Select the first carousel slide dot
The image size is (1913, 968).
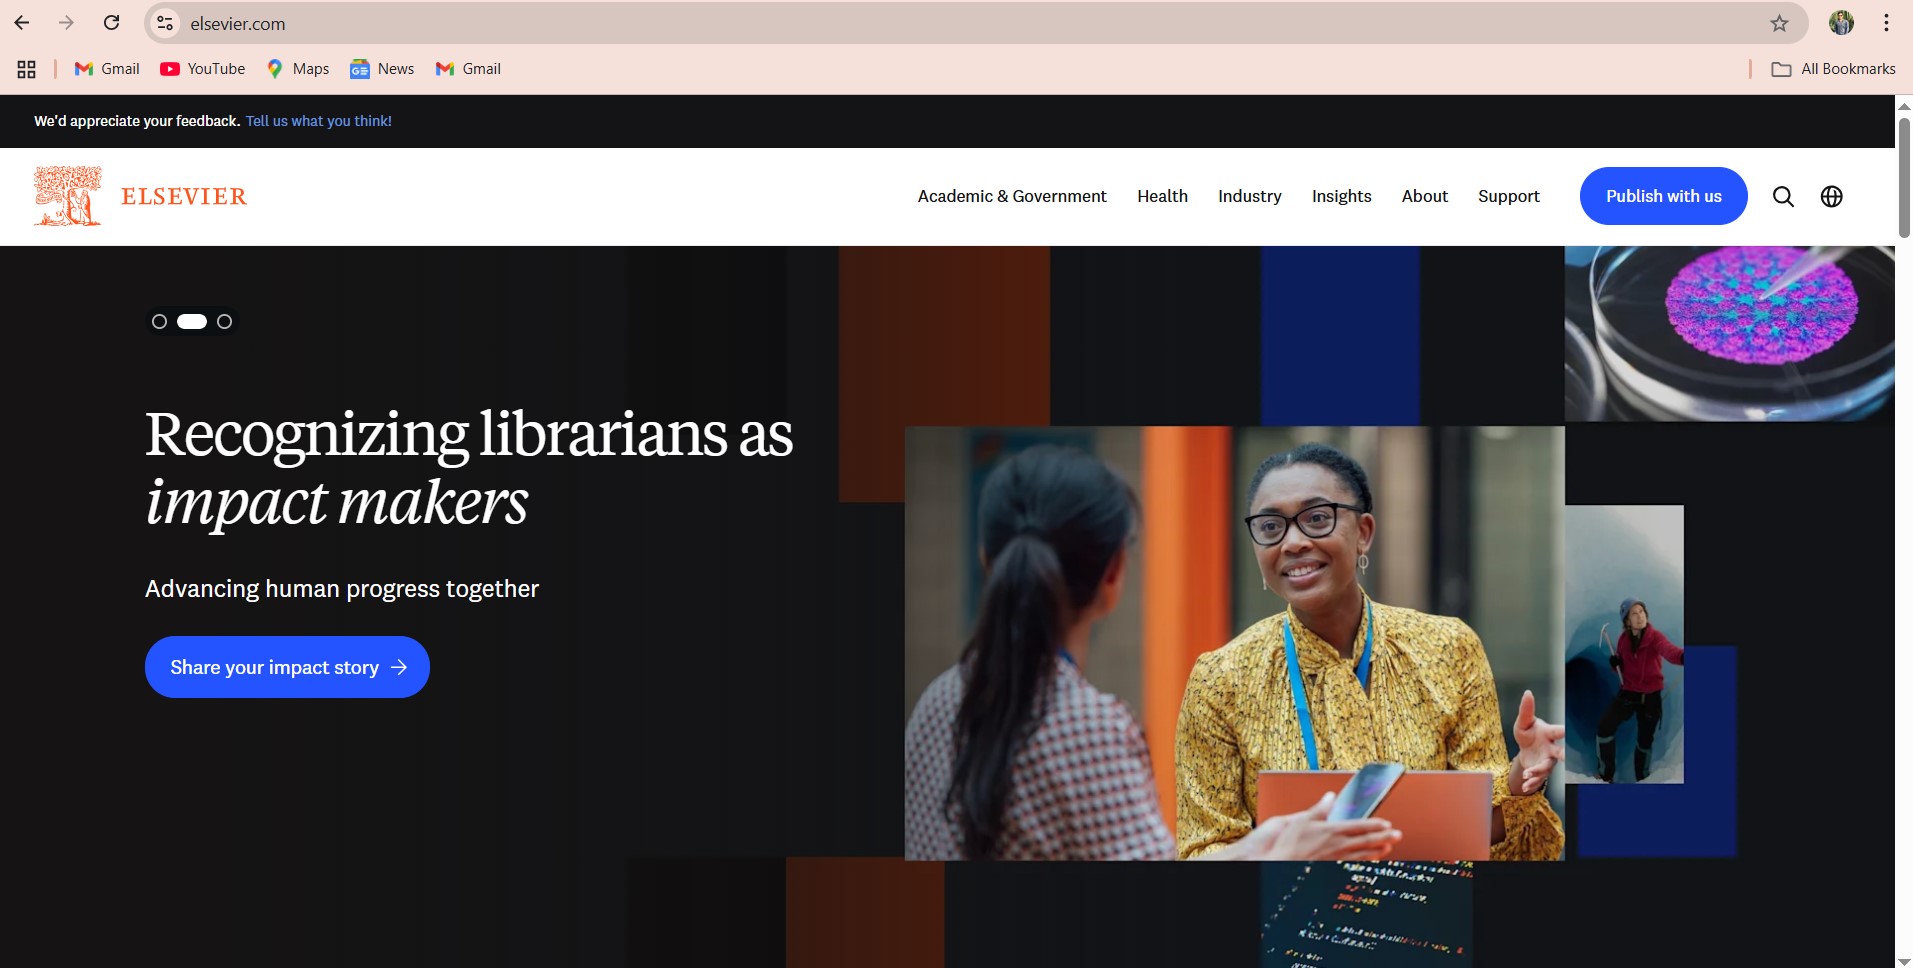pyautogui.click(x=159, y=321)
